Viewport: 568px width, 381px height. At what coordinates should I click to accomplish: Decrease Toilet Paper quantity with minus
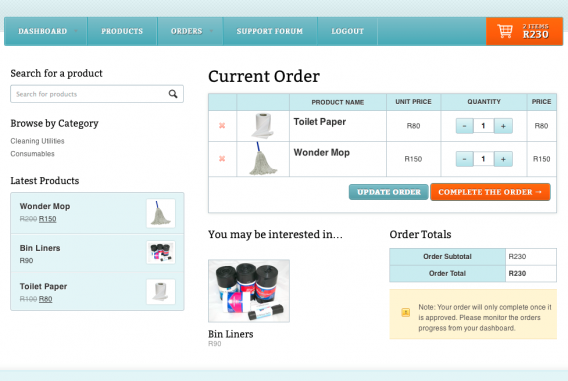click(464, 126)
